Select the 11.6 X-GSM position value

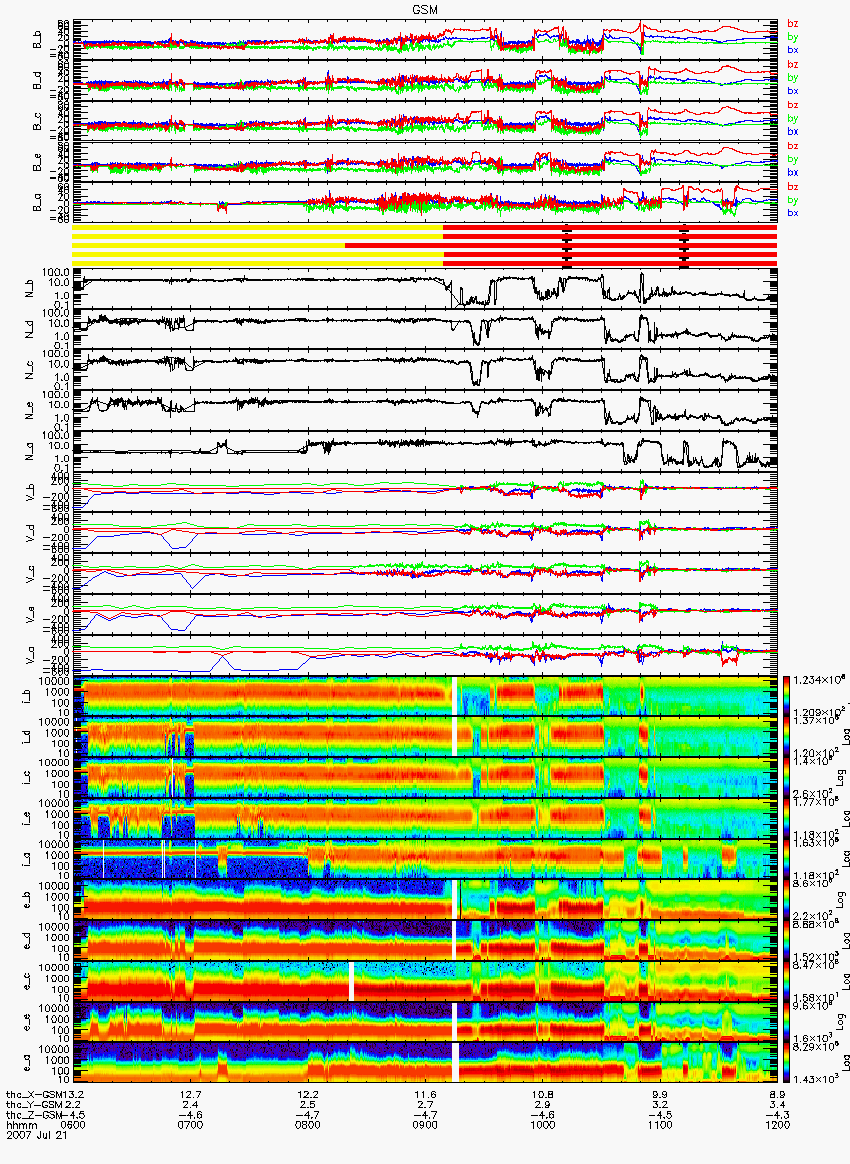(x=425, y=1094)
